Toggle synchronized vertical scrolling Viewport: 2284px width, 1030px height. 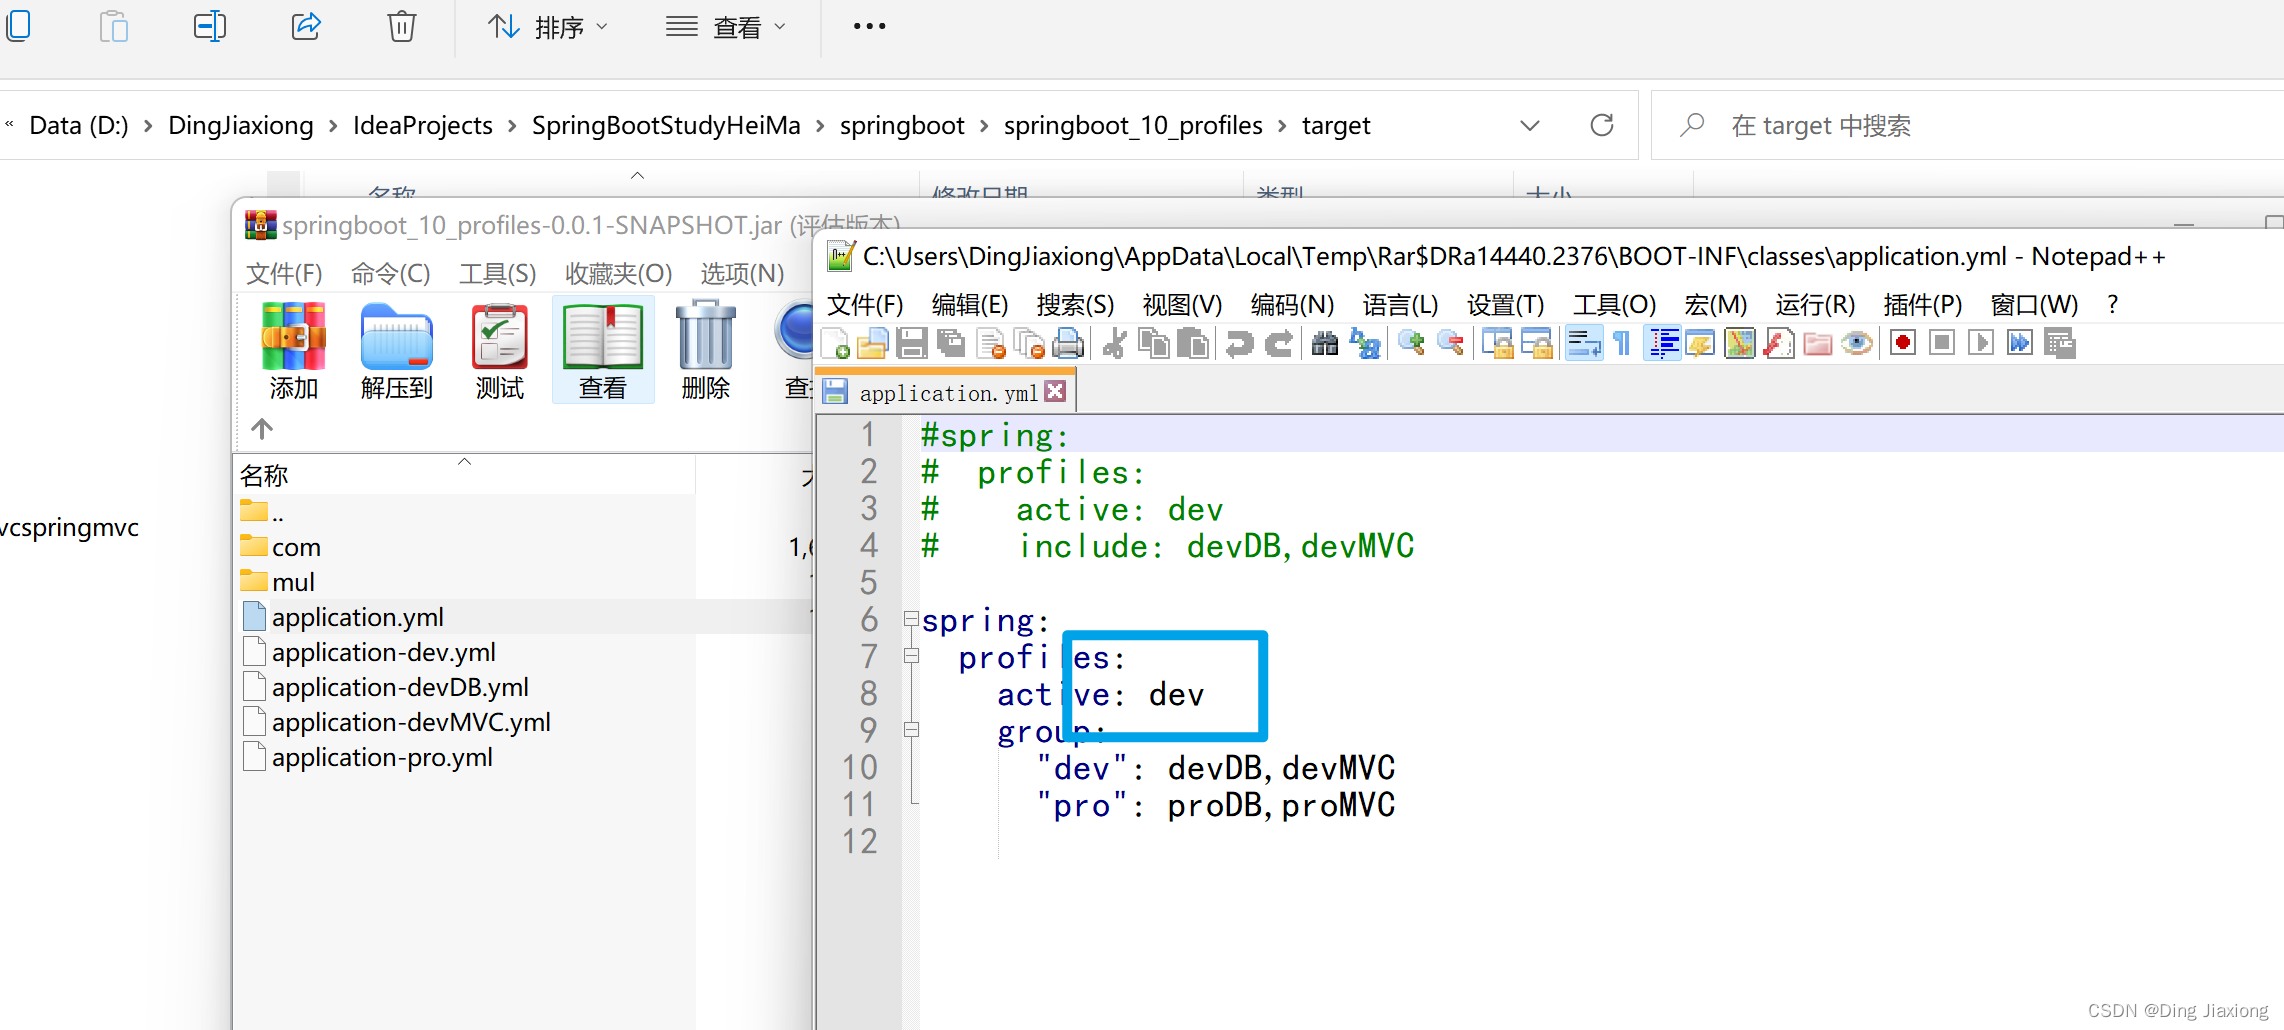tap(1497, 344)
